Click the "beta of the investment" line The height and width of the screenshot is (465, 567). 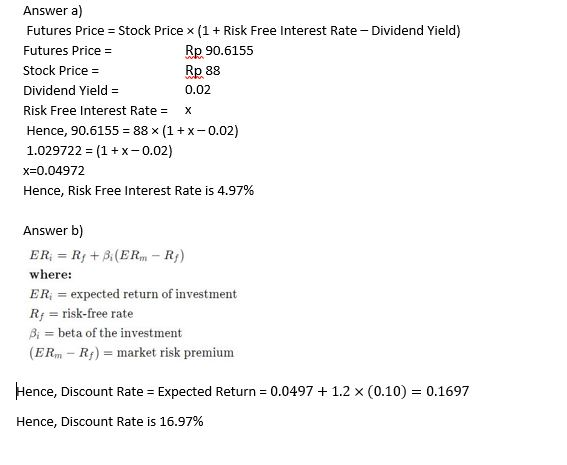120,333
